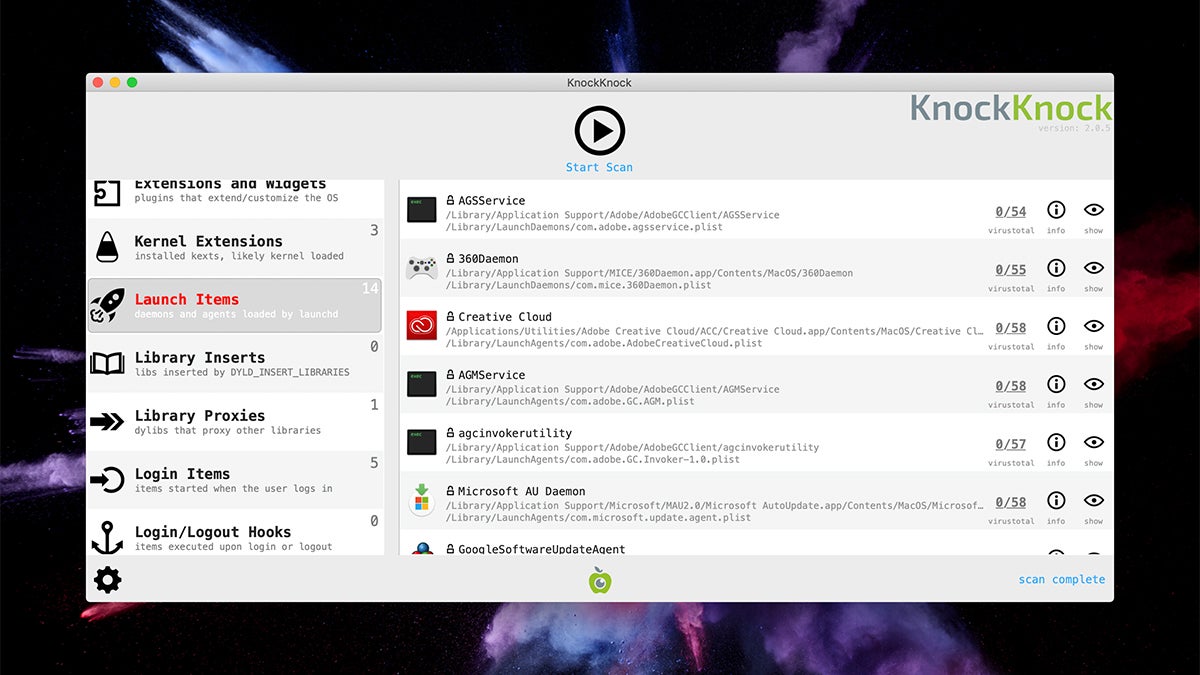Click the Microsoft AU Daemon icon
The width and height of the screenshot is (1200, 675).
[421, 500]
